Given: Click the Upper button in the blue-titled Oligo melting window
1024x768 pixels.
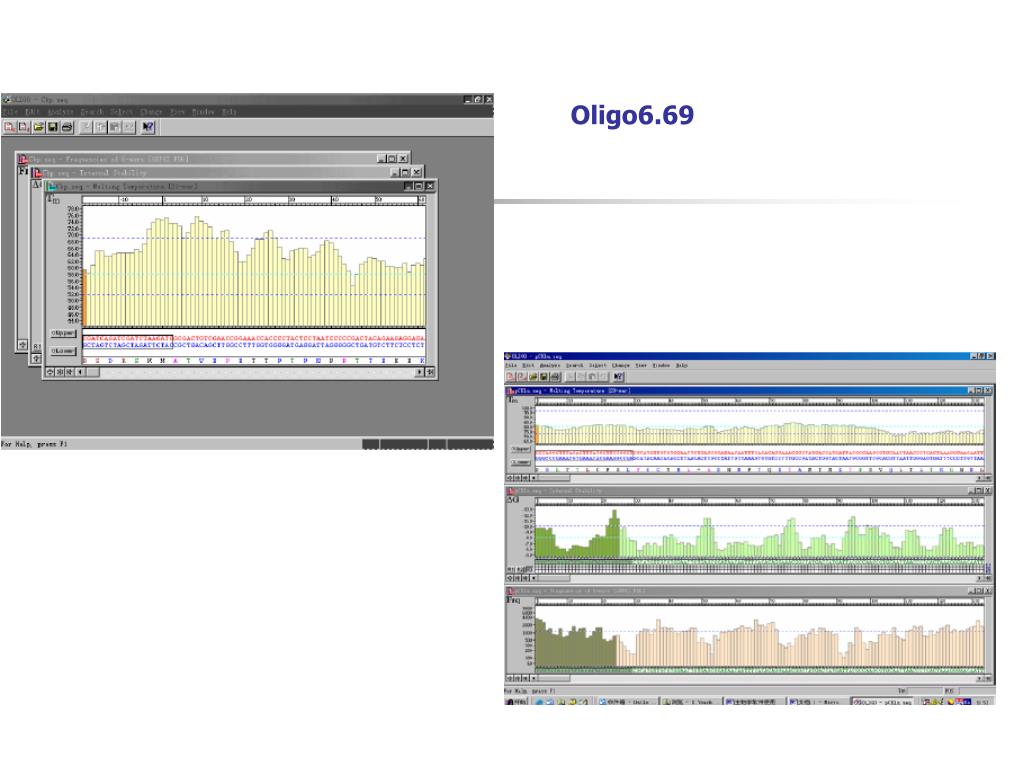Looking at the screenshot, I should coord(520,449).
